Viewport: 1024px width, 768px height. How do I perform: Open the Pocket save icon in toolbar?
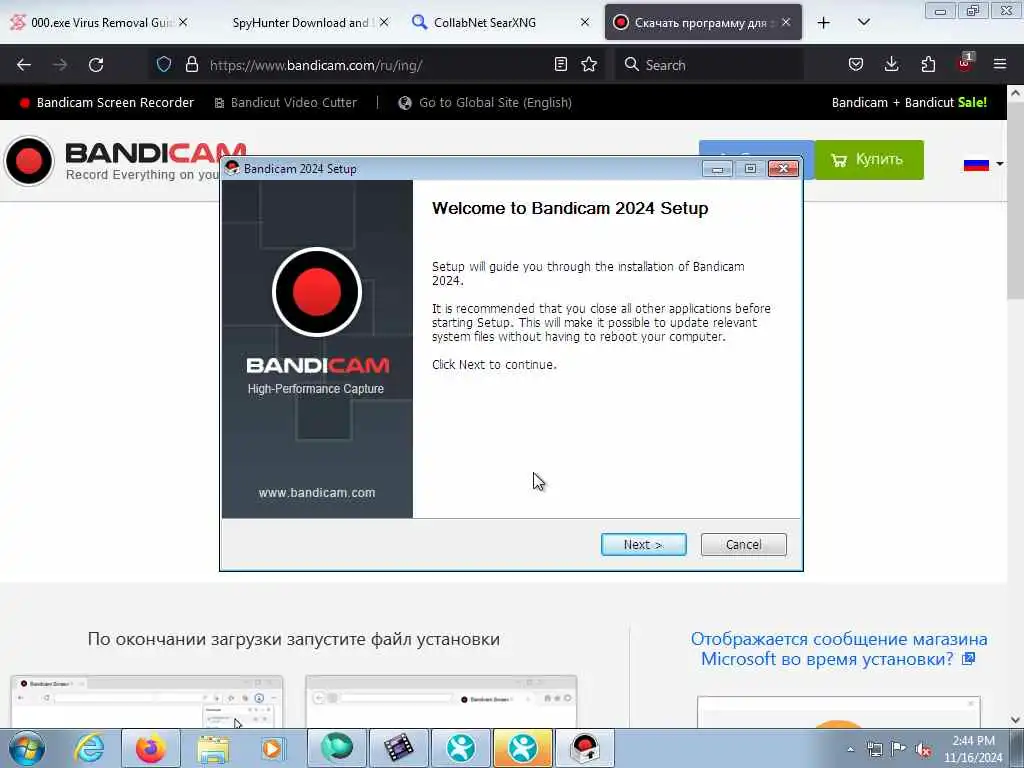[856, 65]
